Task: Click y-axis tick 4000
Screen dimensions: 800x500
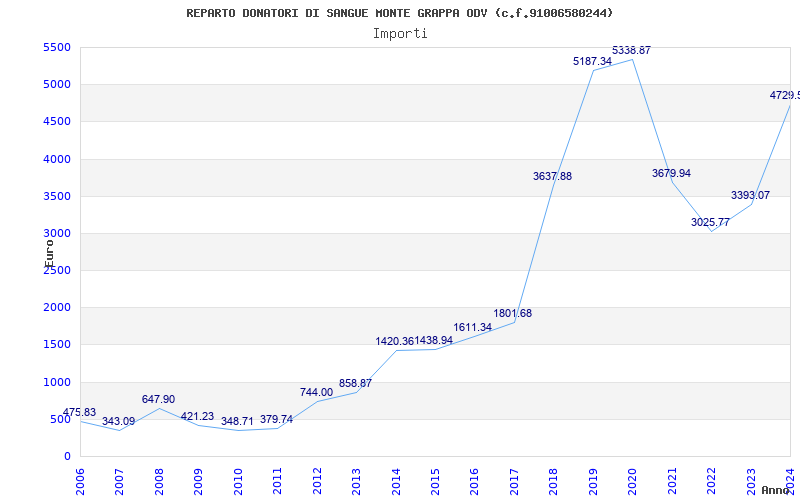Action: 57,159
